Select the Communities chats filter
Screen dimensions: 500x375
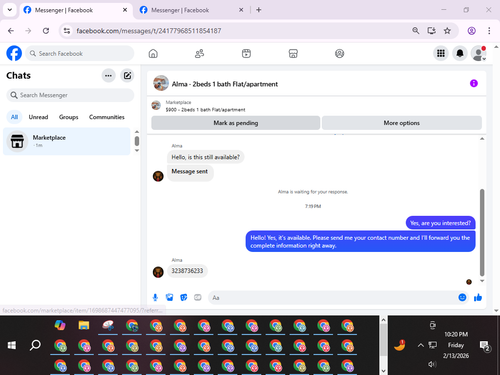(107, 117)
